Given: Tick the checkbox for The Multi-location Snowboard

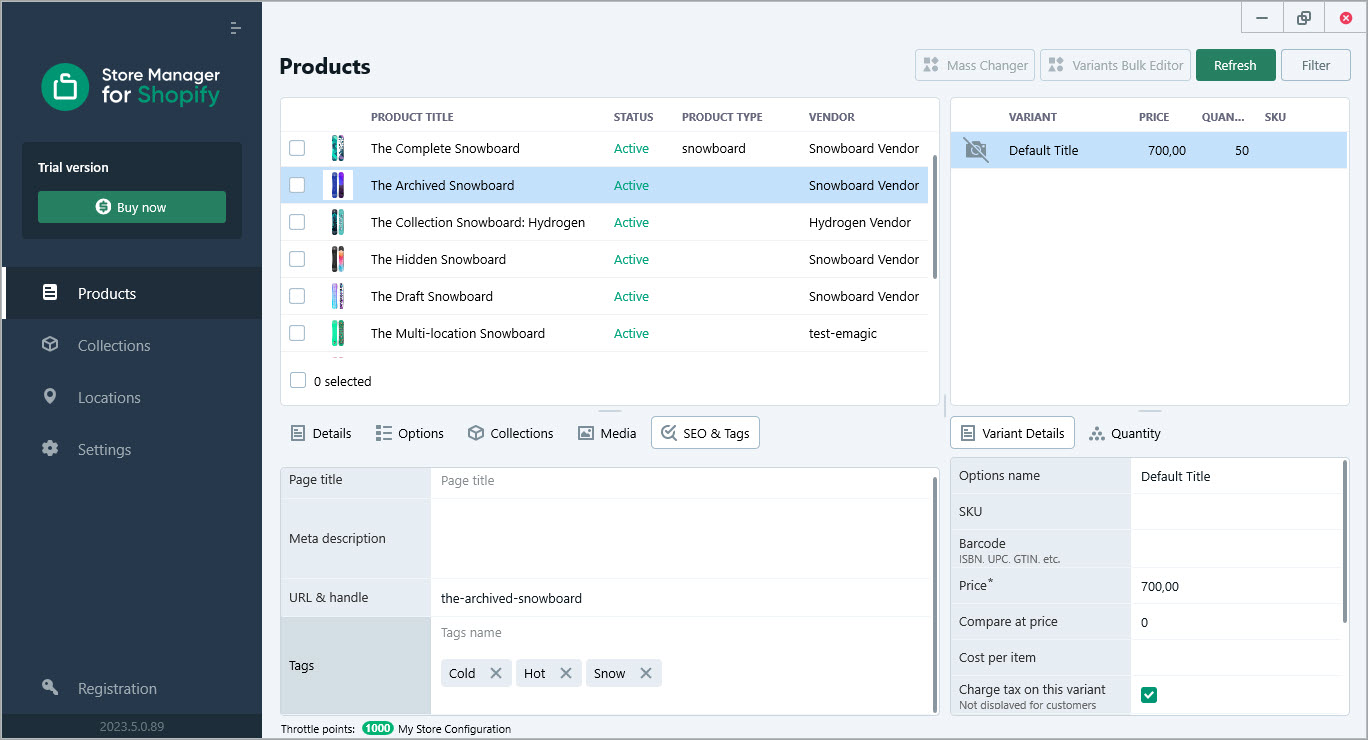Looking at the screenshot, I should click(x=297, y=333).
